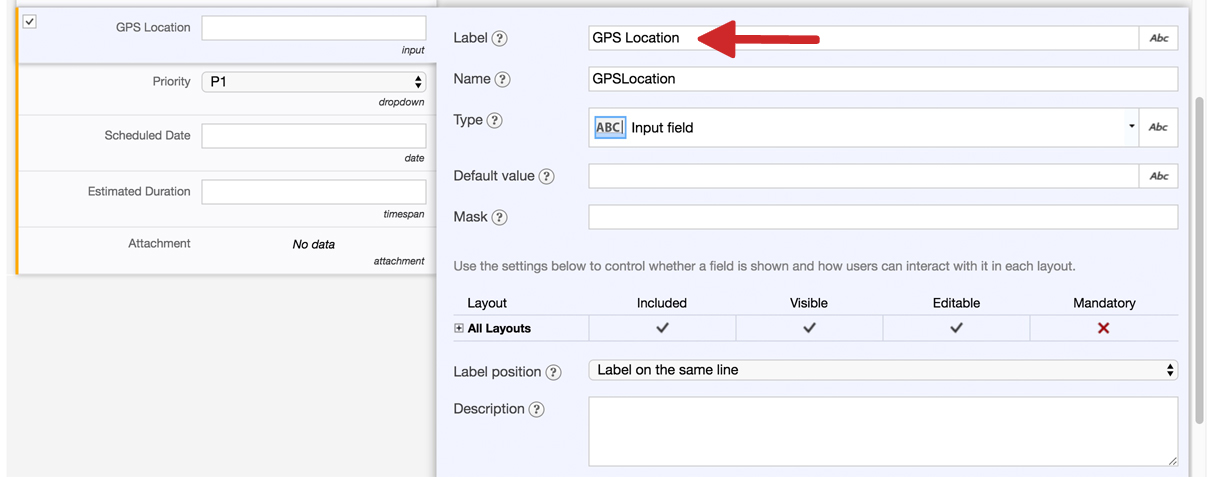Click the help icon next to Label
The height and width of the screenshot is (477, 1220).
tap(500, 39)
